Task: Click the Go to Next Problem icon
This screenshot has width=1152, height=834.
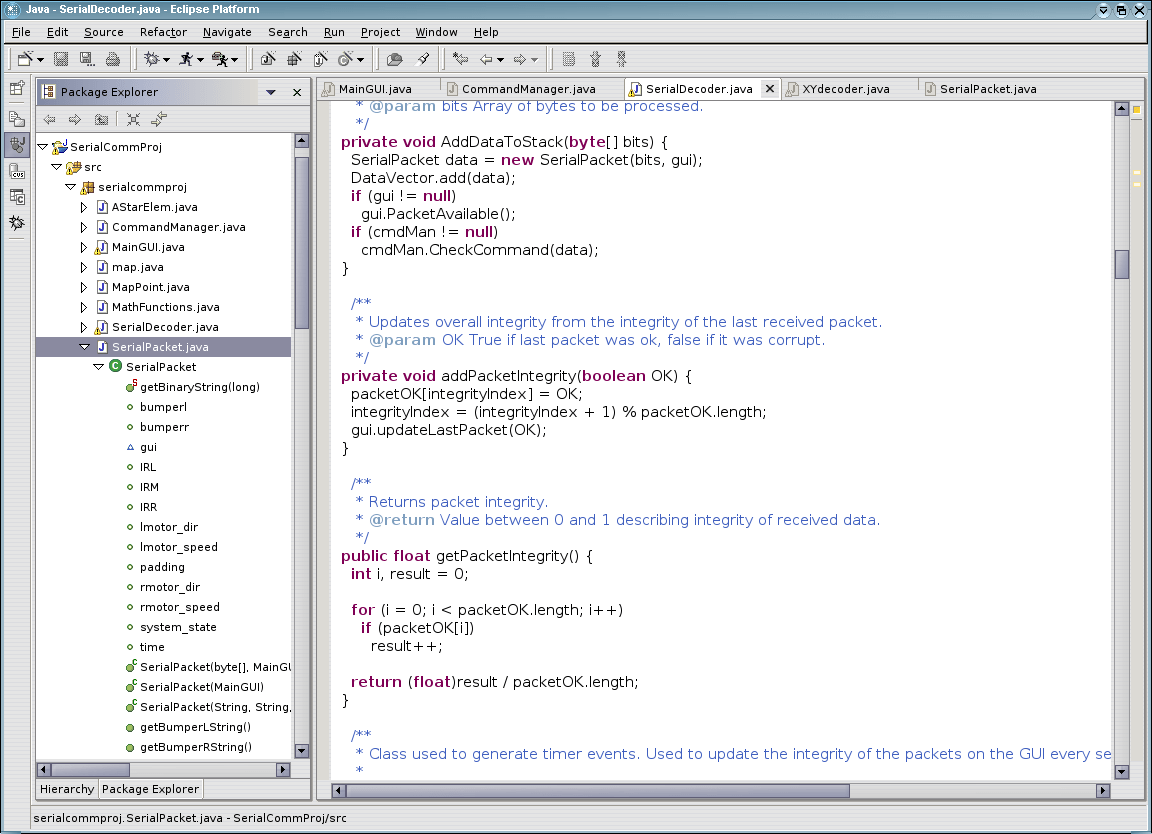Action: click(595, 59)
